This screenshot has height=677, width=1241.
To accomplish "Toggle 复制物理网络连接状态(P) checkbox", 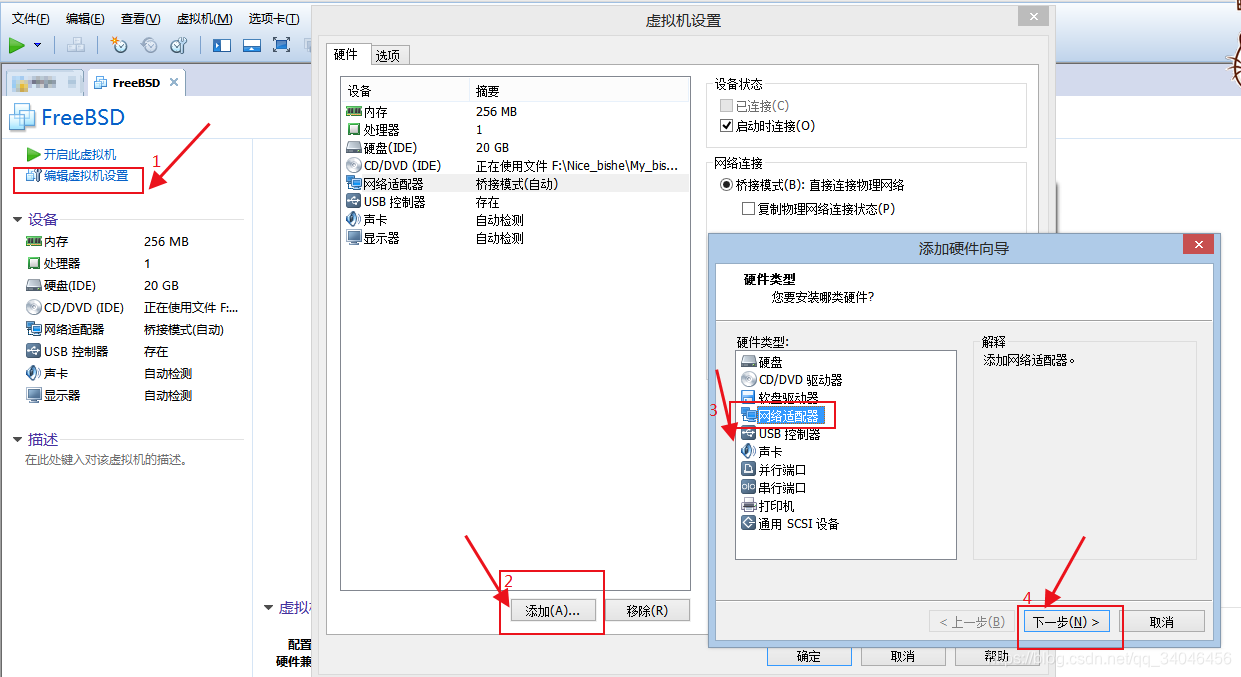I will point(748,209).
